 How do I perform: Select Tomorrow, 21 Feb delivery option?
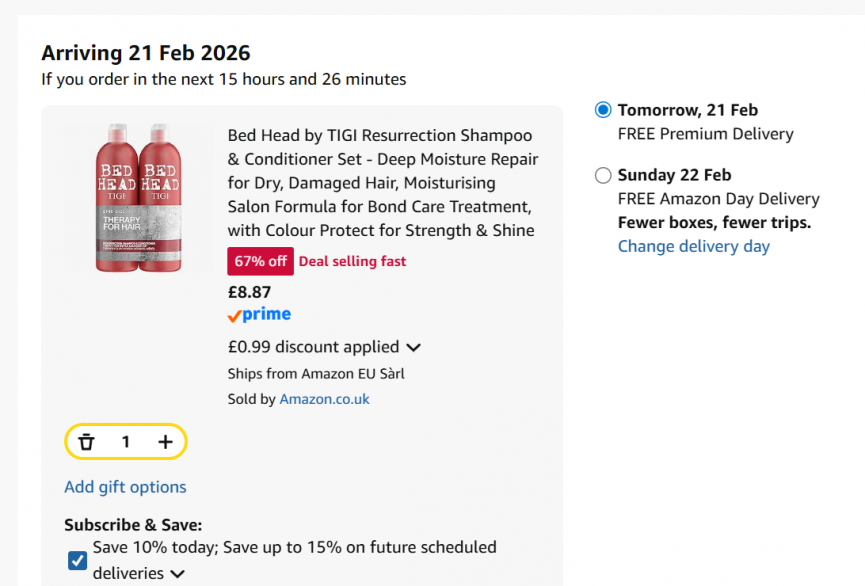click(x=602, y=110)
